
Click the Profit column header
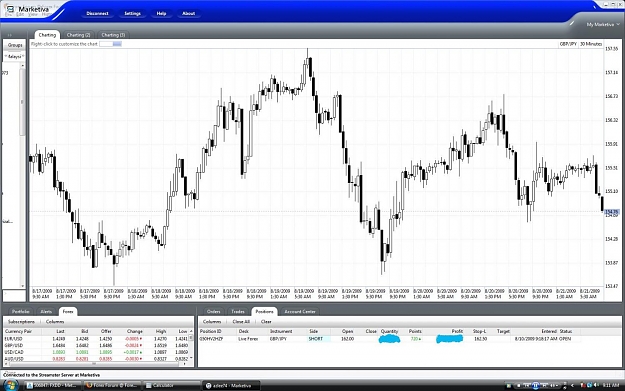(x=457, y=332)
